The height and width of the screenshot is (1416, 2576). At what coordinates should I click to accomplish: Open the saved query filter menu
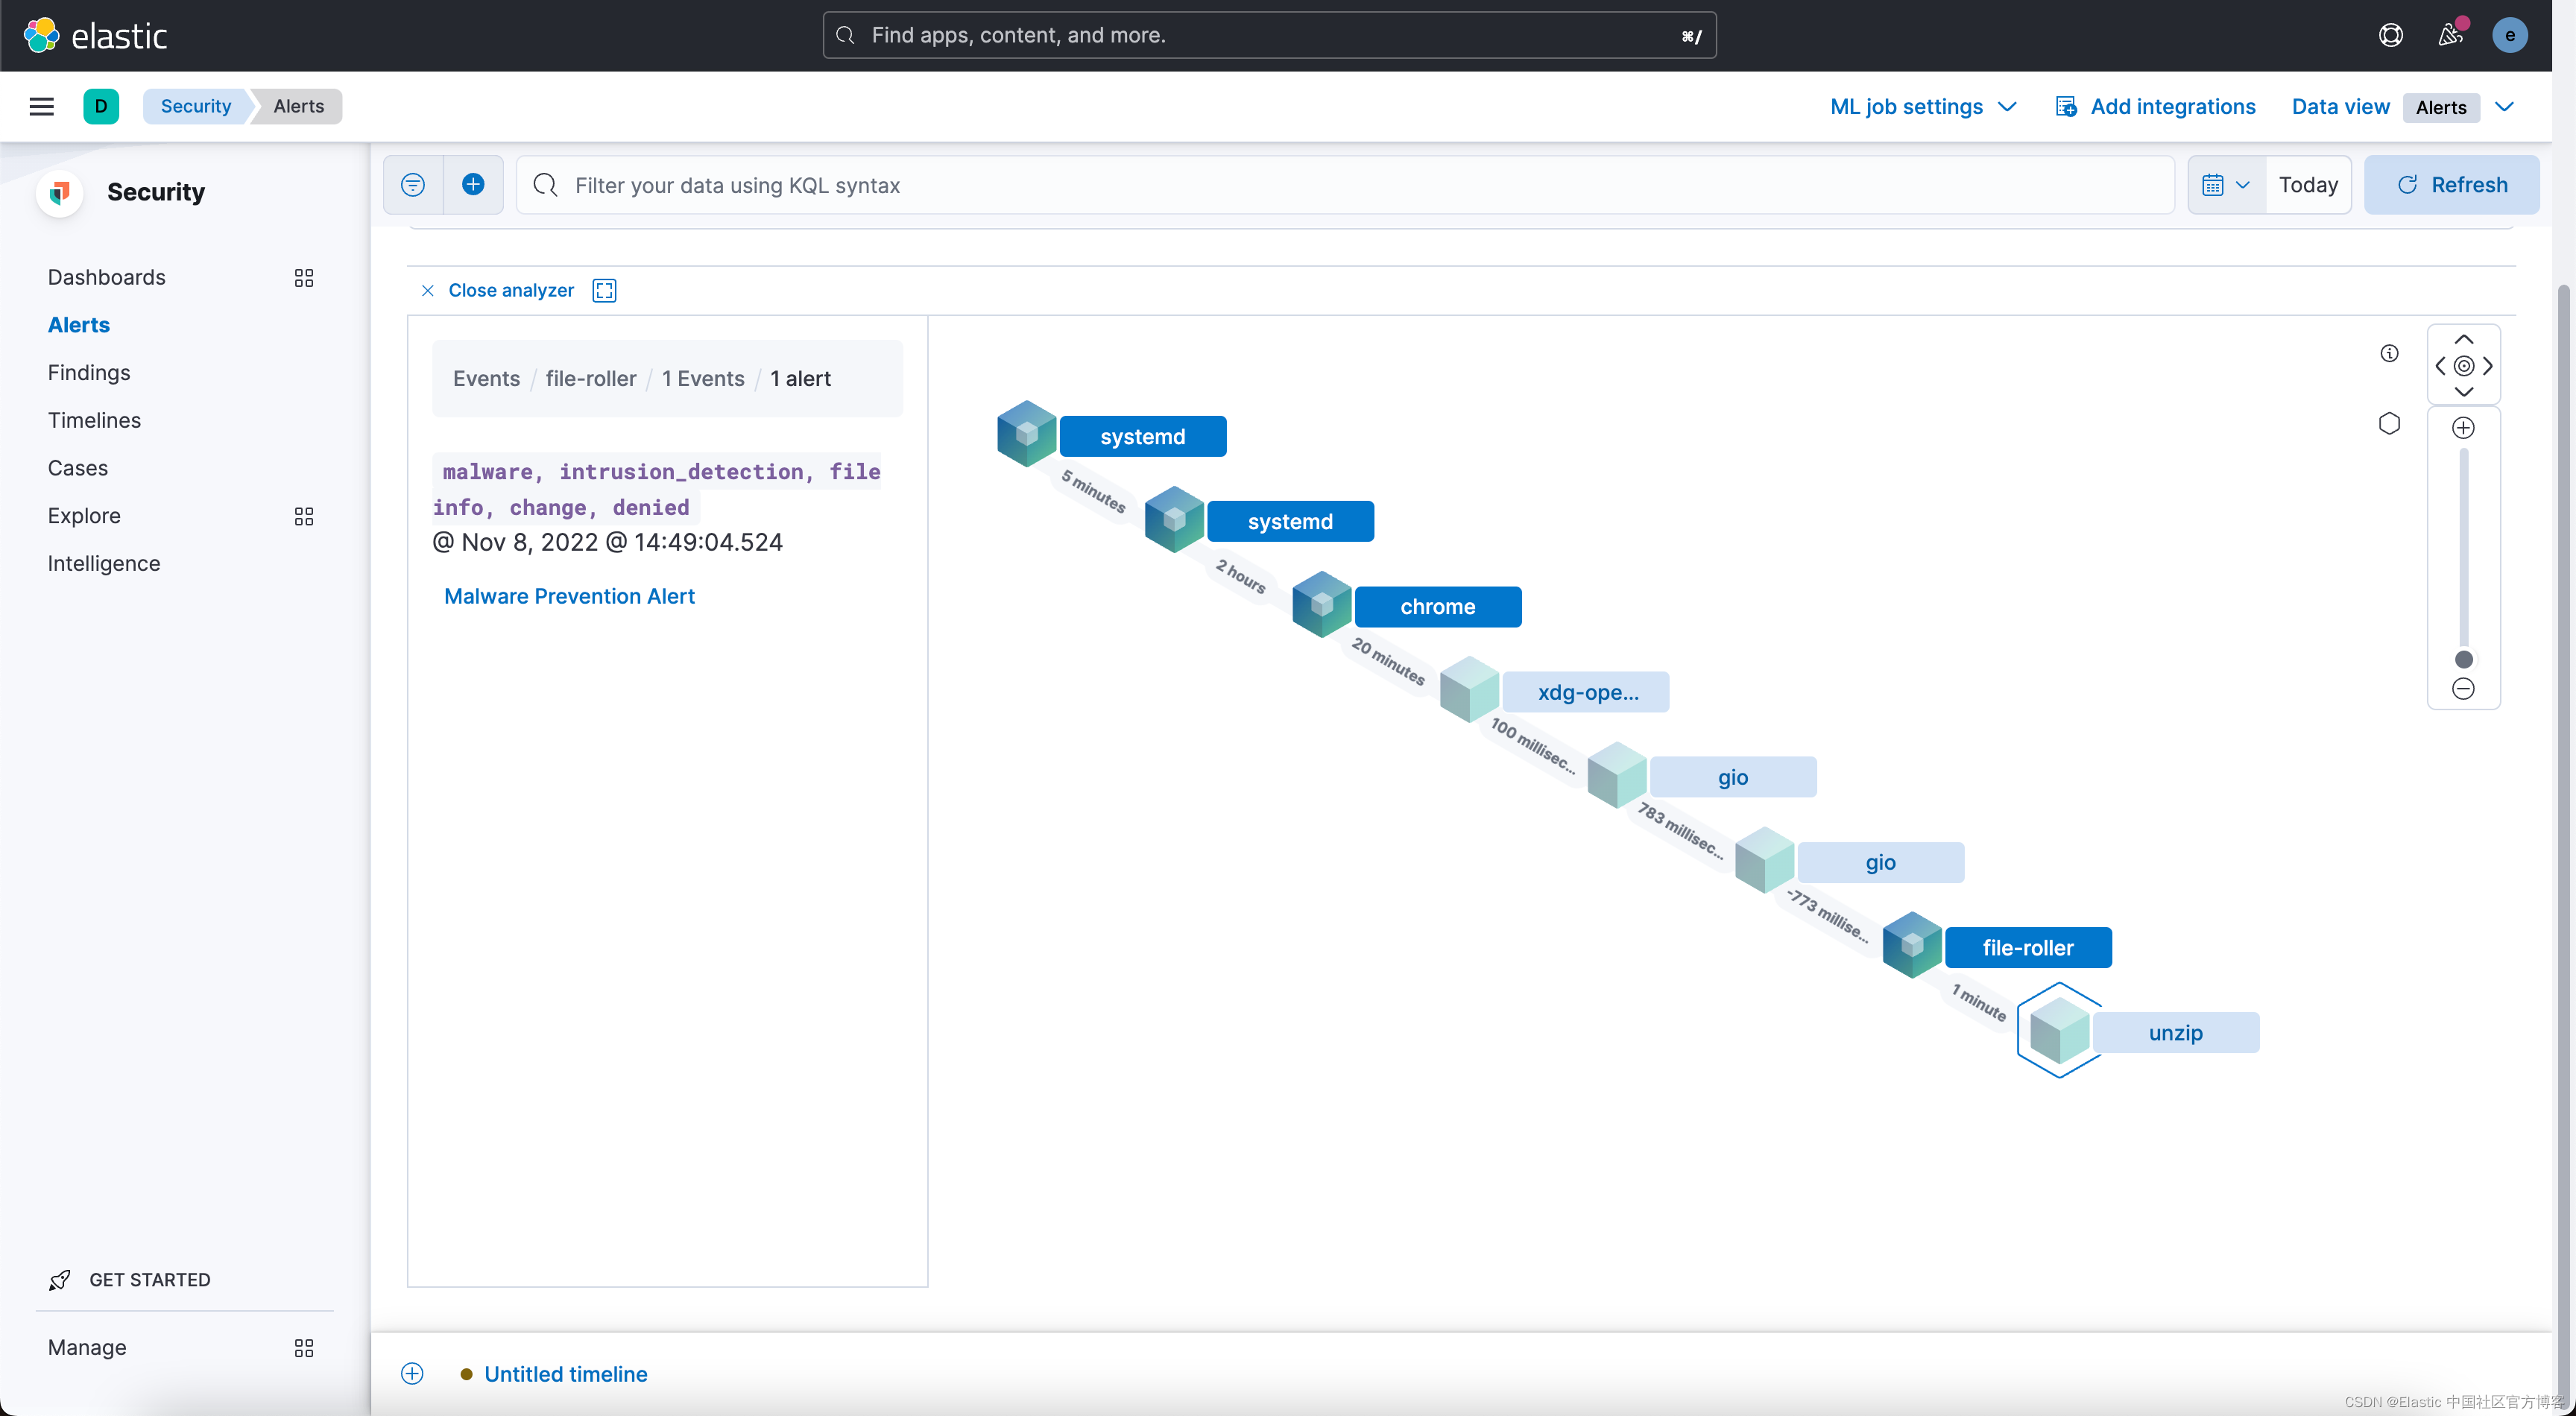(x=413, y=184)
